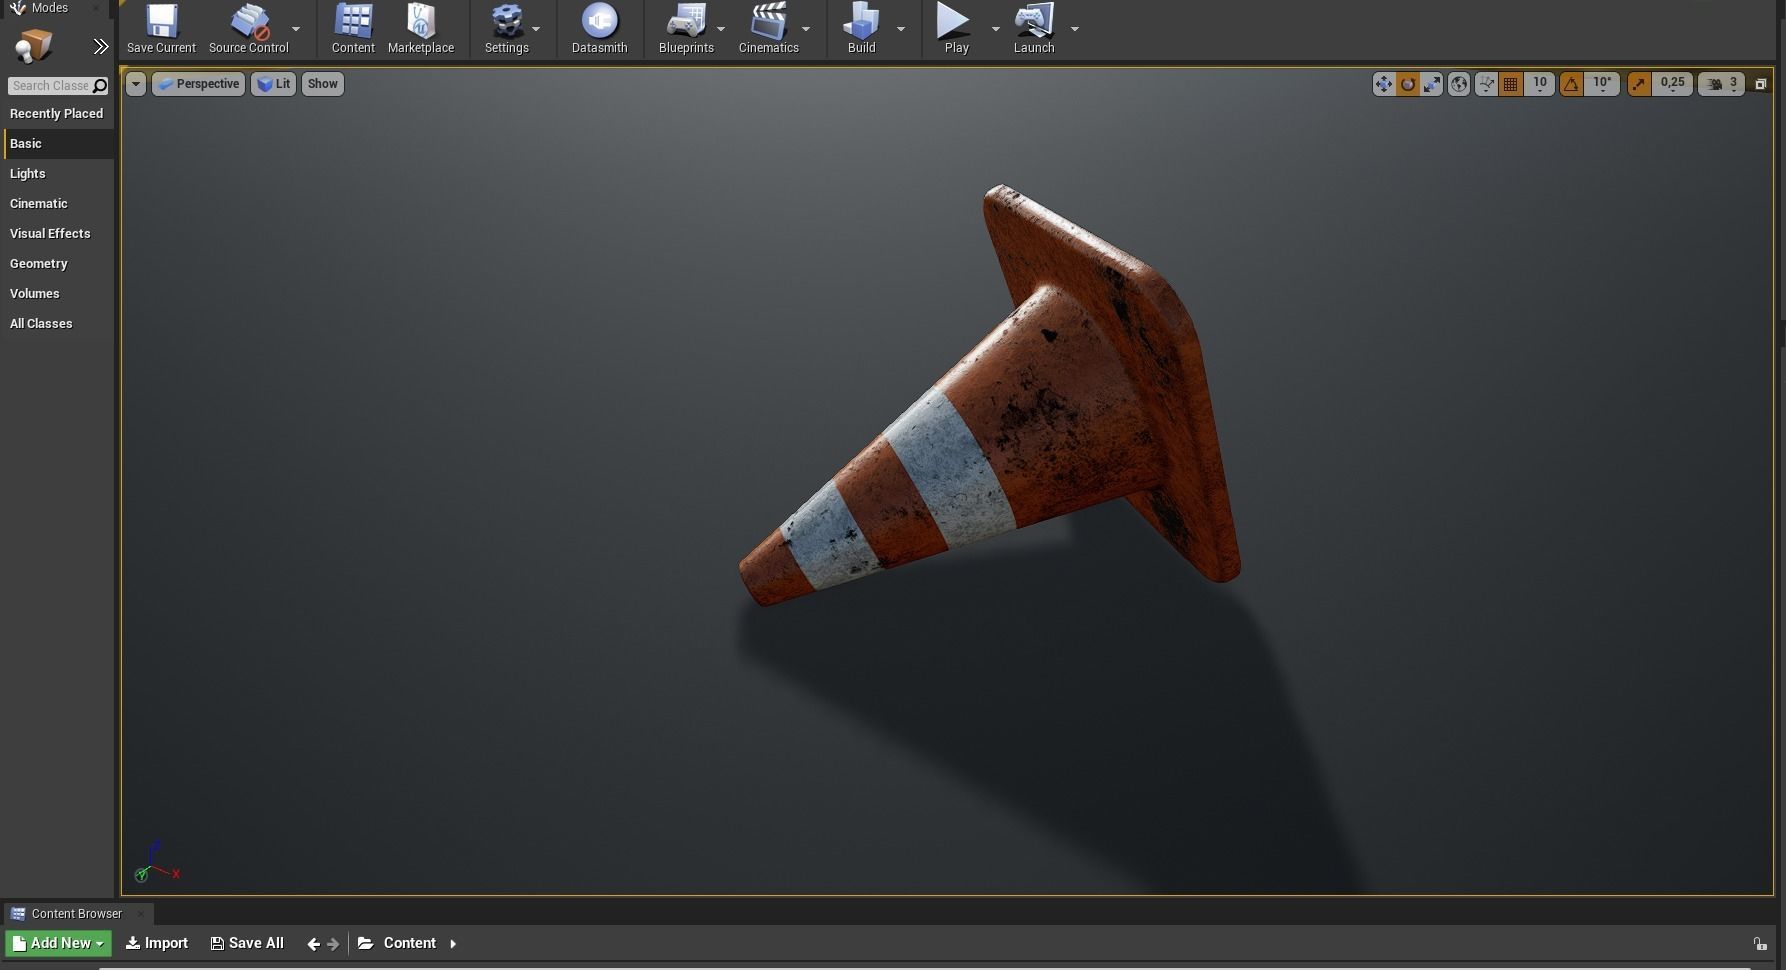Open rotation snap 10° dropdown
Screen dimensions: 1786x970
[x=1602, y=84]
